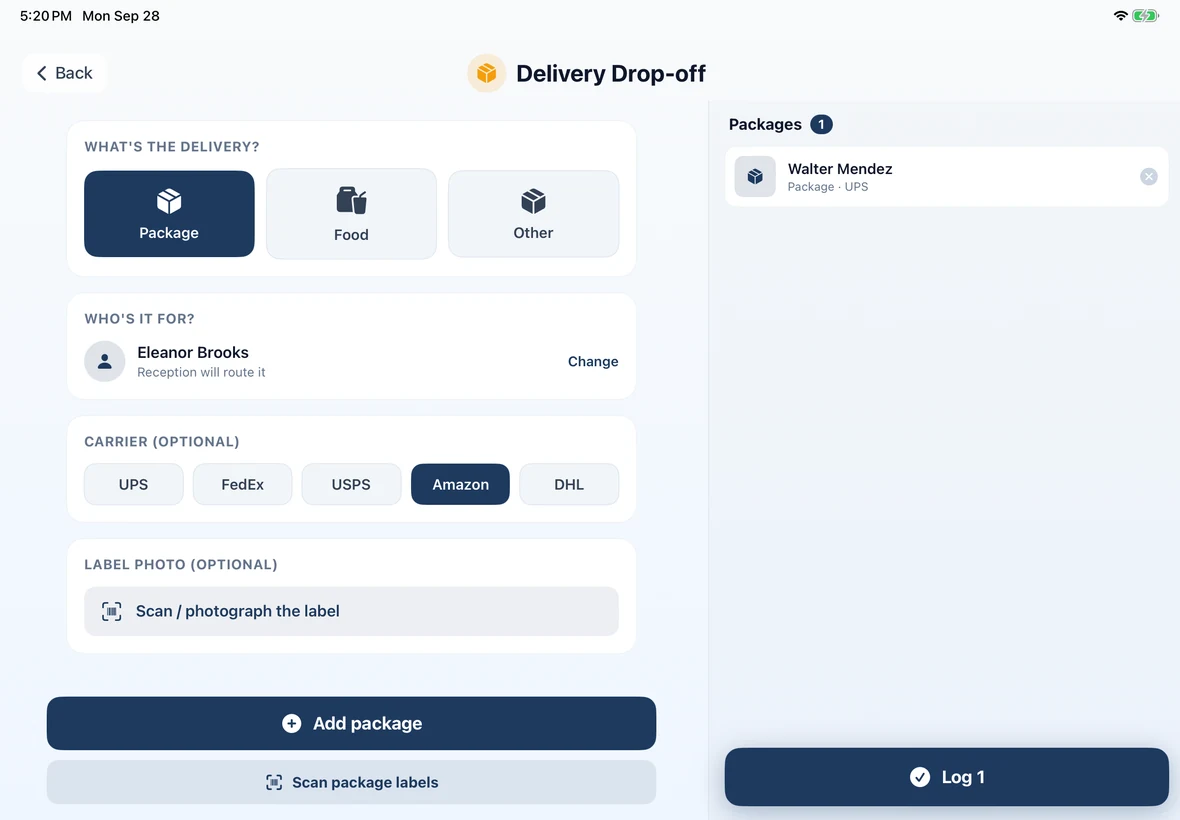The height and width of the screenshot is (820, 1180).
Task: Click the WHO'S IT FOR? heading
Action: 139,319
